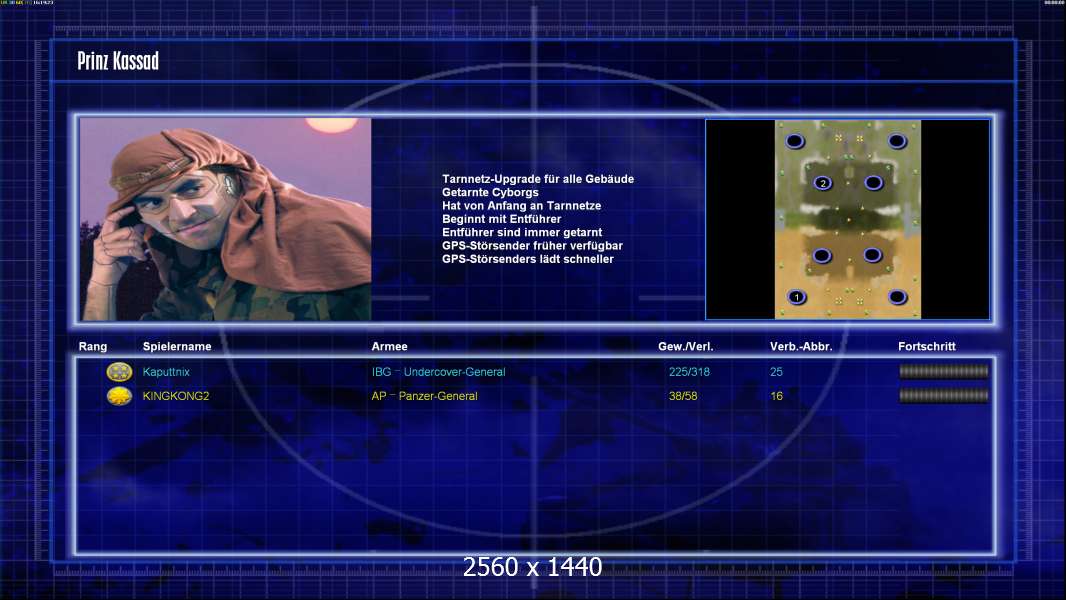Click the GPS-Störsenders lädt schneller line
Screen dimensions: 1066x600
coord(528,259)
